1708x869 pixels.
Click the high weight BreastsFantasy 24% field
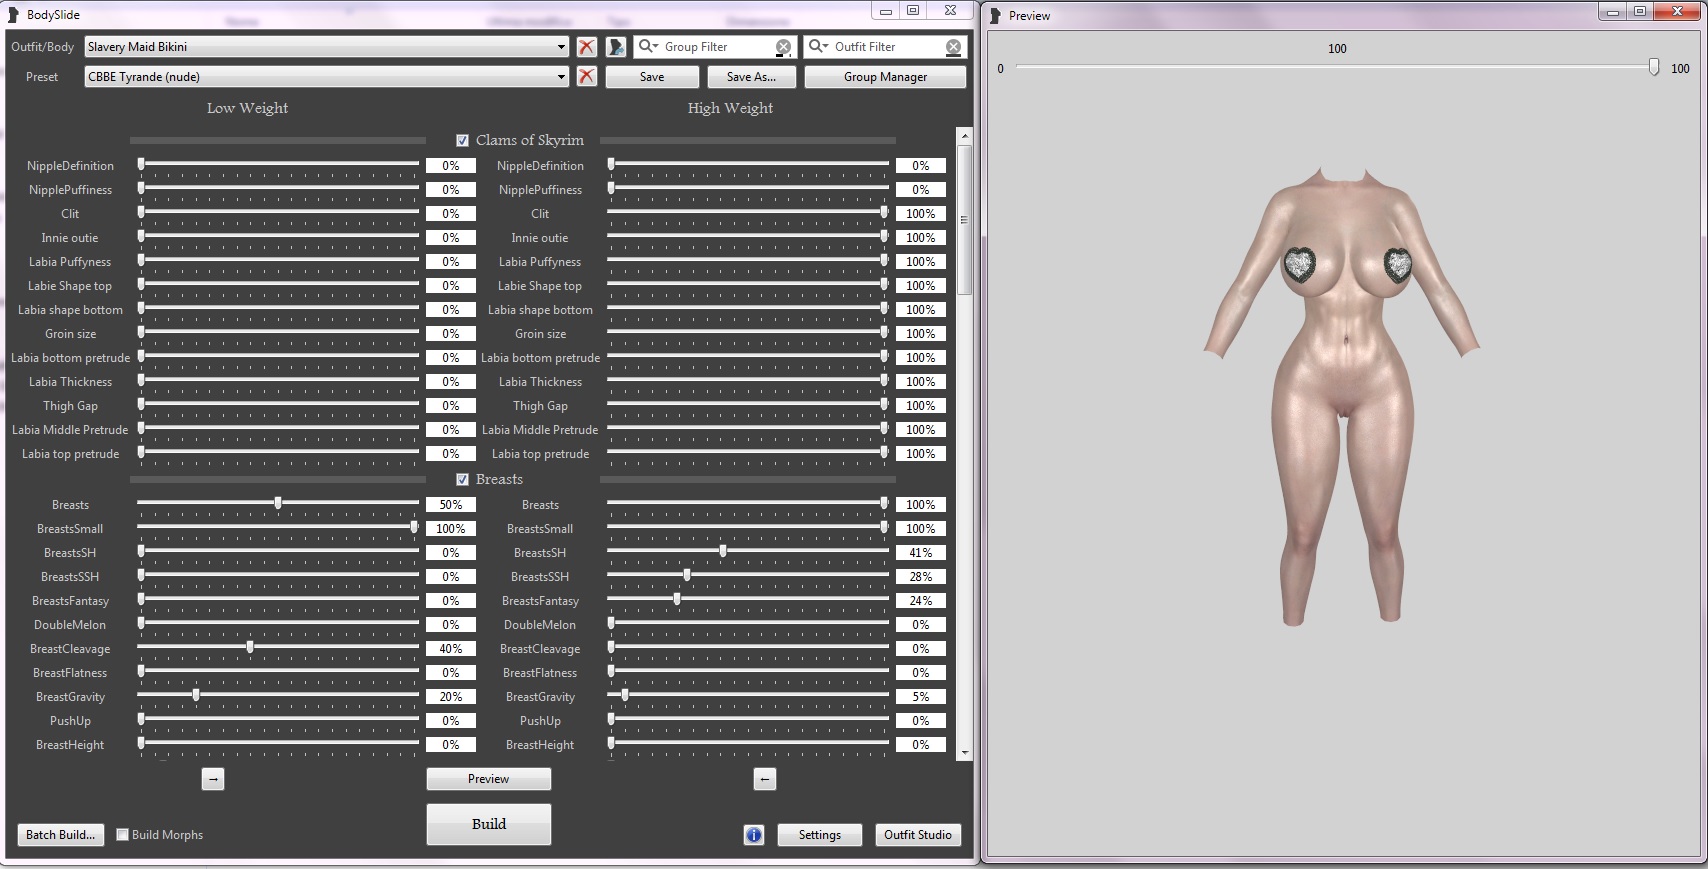(921, 601)
